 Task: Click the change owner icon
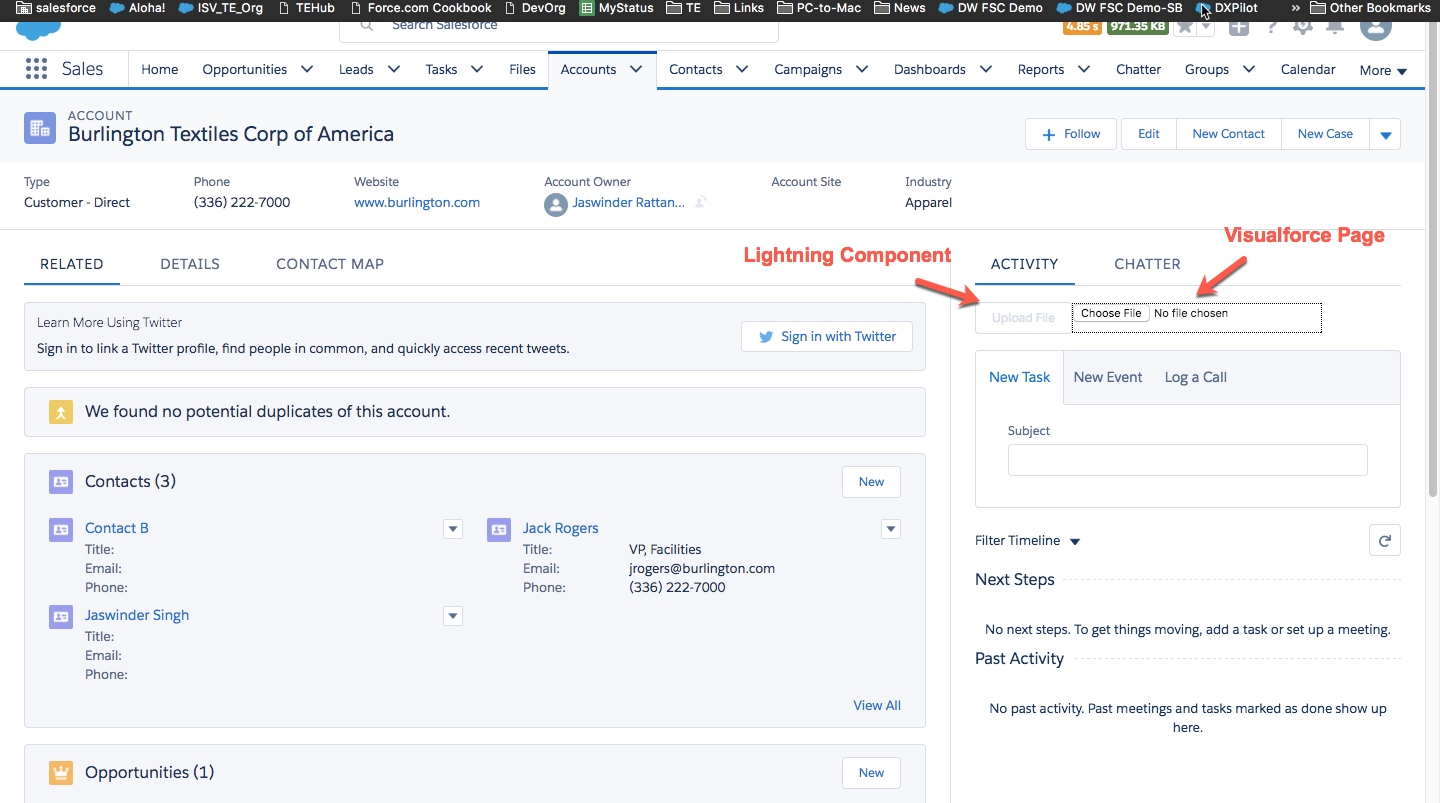coord(701,202)
